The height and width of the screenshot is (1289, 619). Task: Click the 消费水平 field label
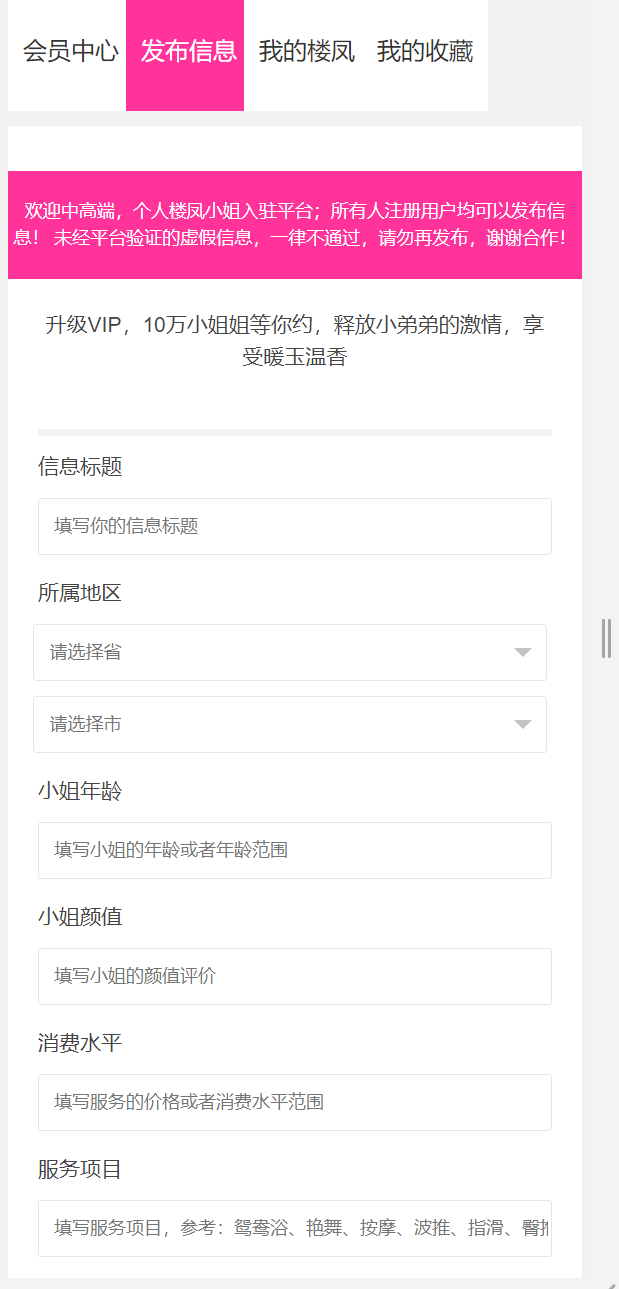pos(80,1043)
